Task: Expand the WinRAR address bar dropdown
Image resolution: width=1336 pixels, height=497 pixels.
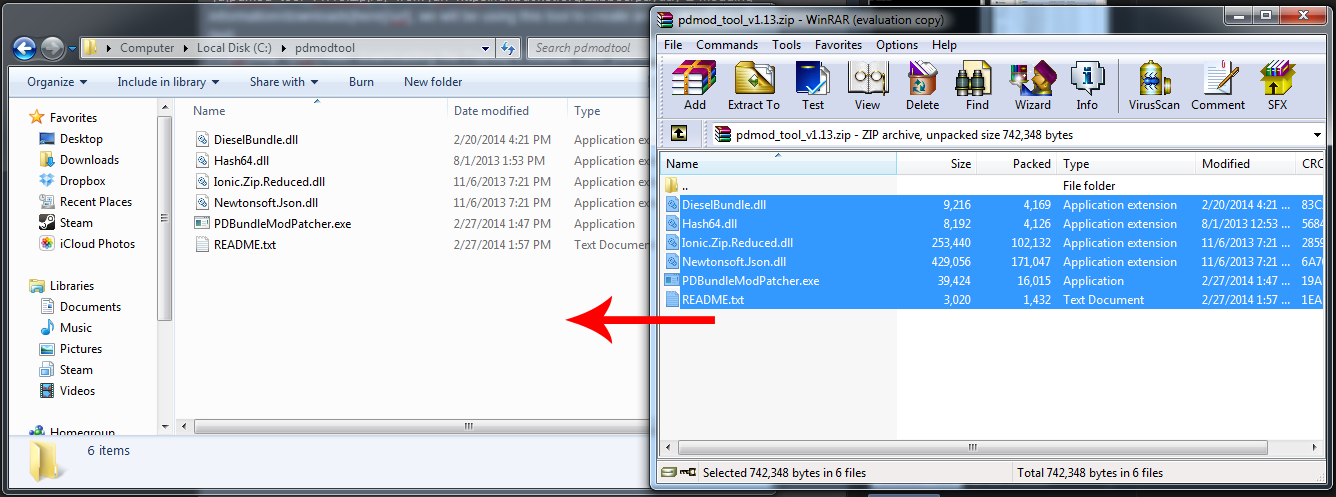Action: click(x=1317, y=134)
